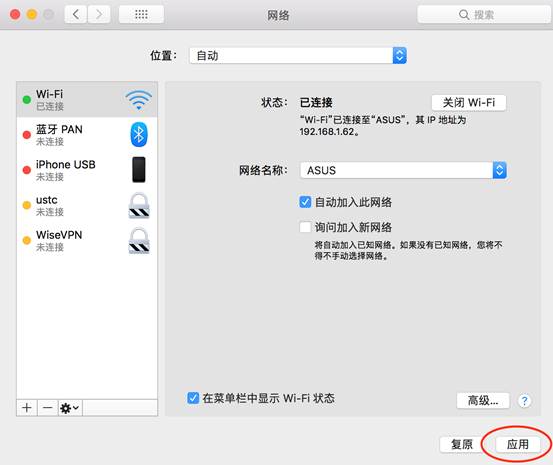Select the Wi-Fi service in the list

pos(87,100)
